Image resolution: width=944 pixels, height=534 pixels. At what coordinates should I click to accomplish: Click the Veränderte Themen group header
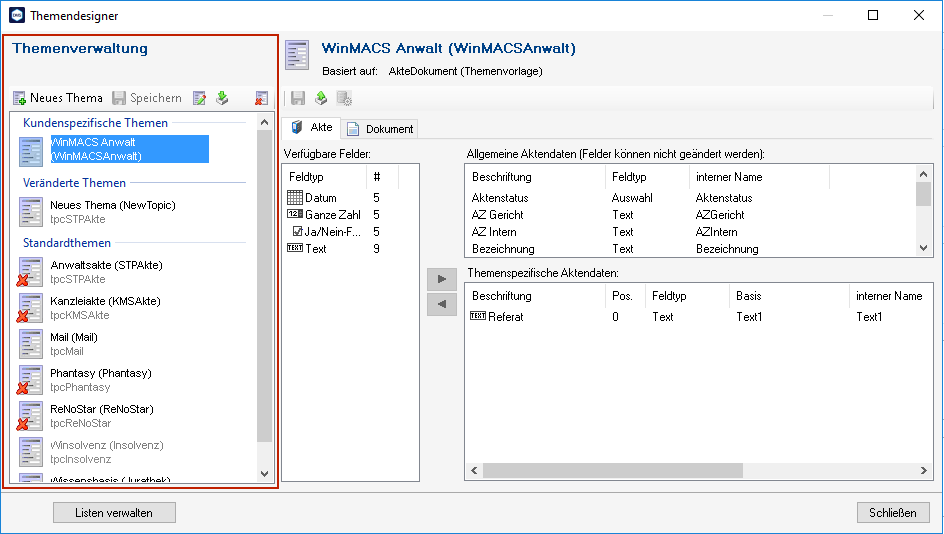click(74, 183)
